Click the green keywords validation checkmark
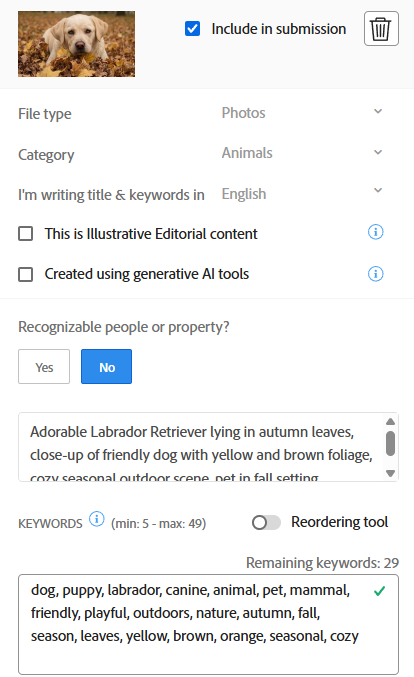This screenshot has width=414, height=677. click(x=379, y=591)
